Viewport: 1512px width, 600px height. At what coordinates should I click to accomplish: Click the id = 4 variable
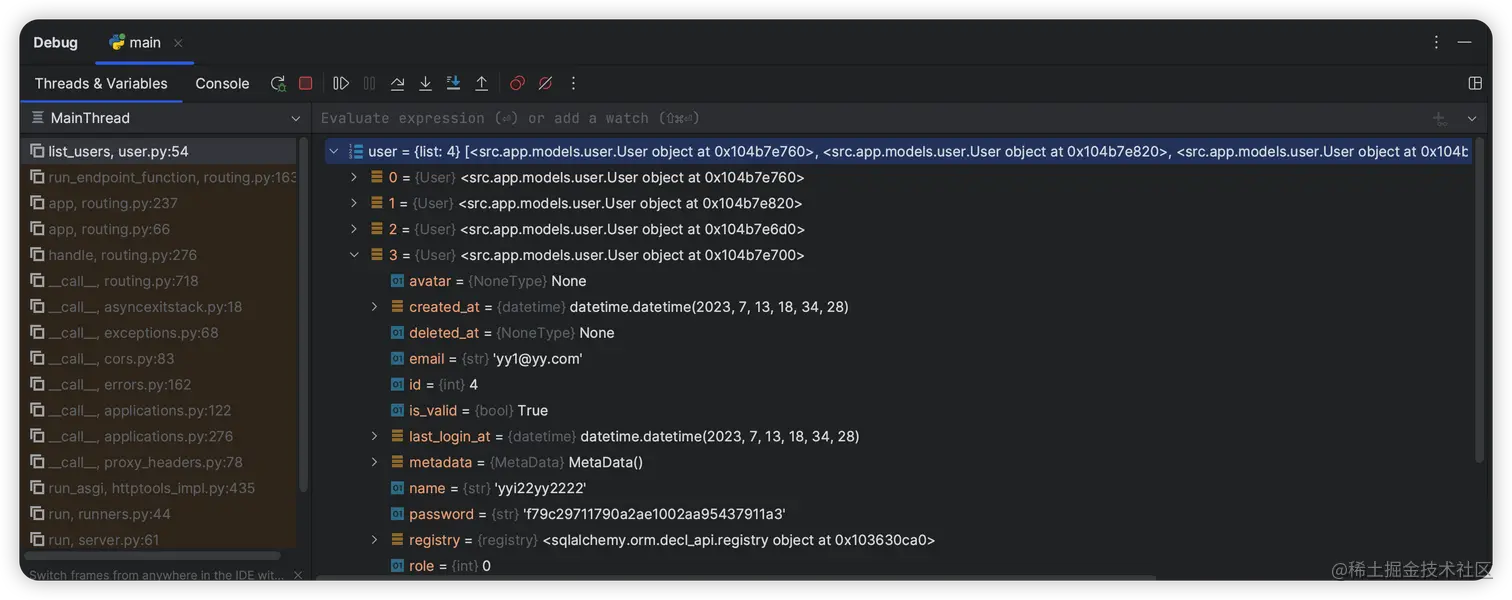click(434, 385)
